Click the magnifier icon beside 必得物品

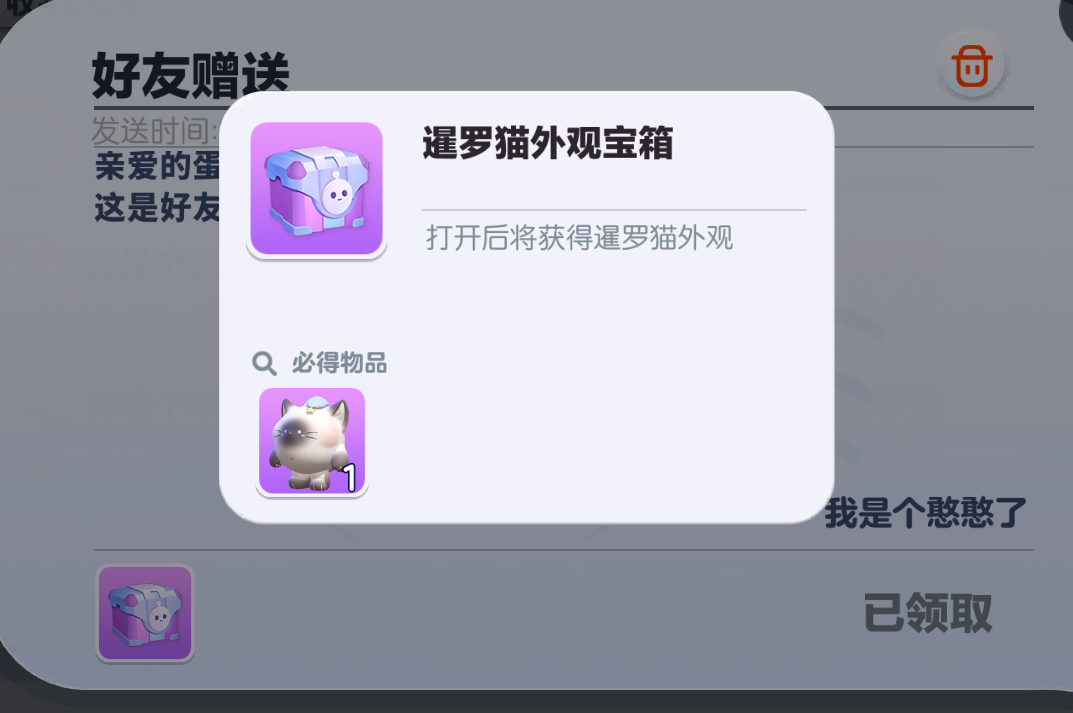263,363
